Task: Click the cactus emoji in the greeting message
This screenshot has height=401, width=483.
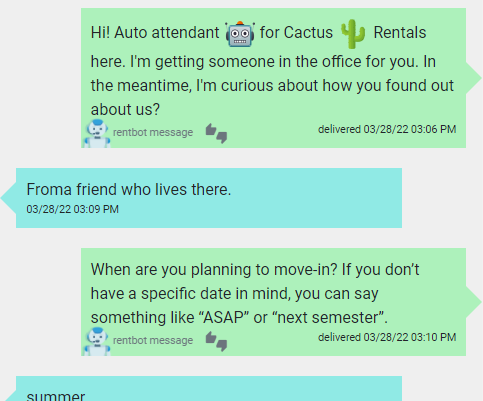Action: tap(353, 34)
